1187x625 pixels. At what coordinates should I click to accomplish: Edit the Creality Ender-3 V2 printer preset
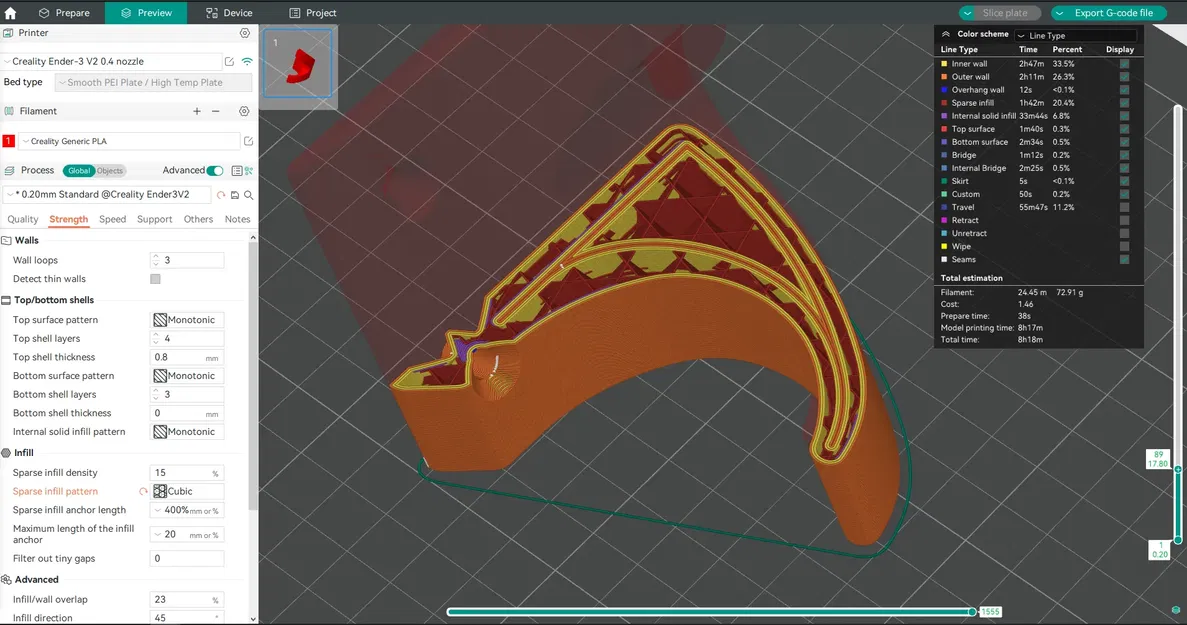coord(229,61)
